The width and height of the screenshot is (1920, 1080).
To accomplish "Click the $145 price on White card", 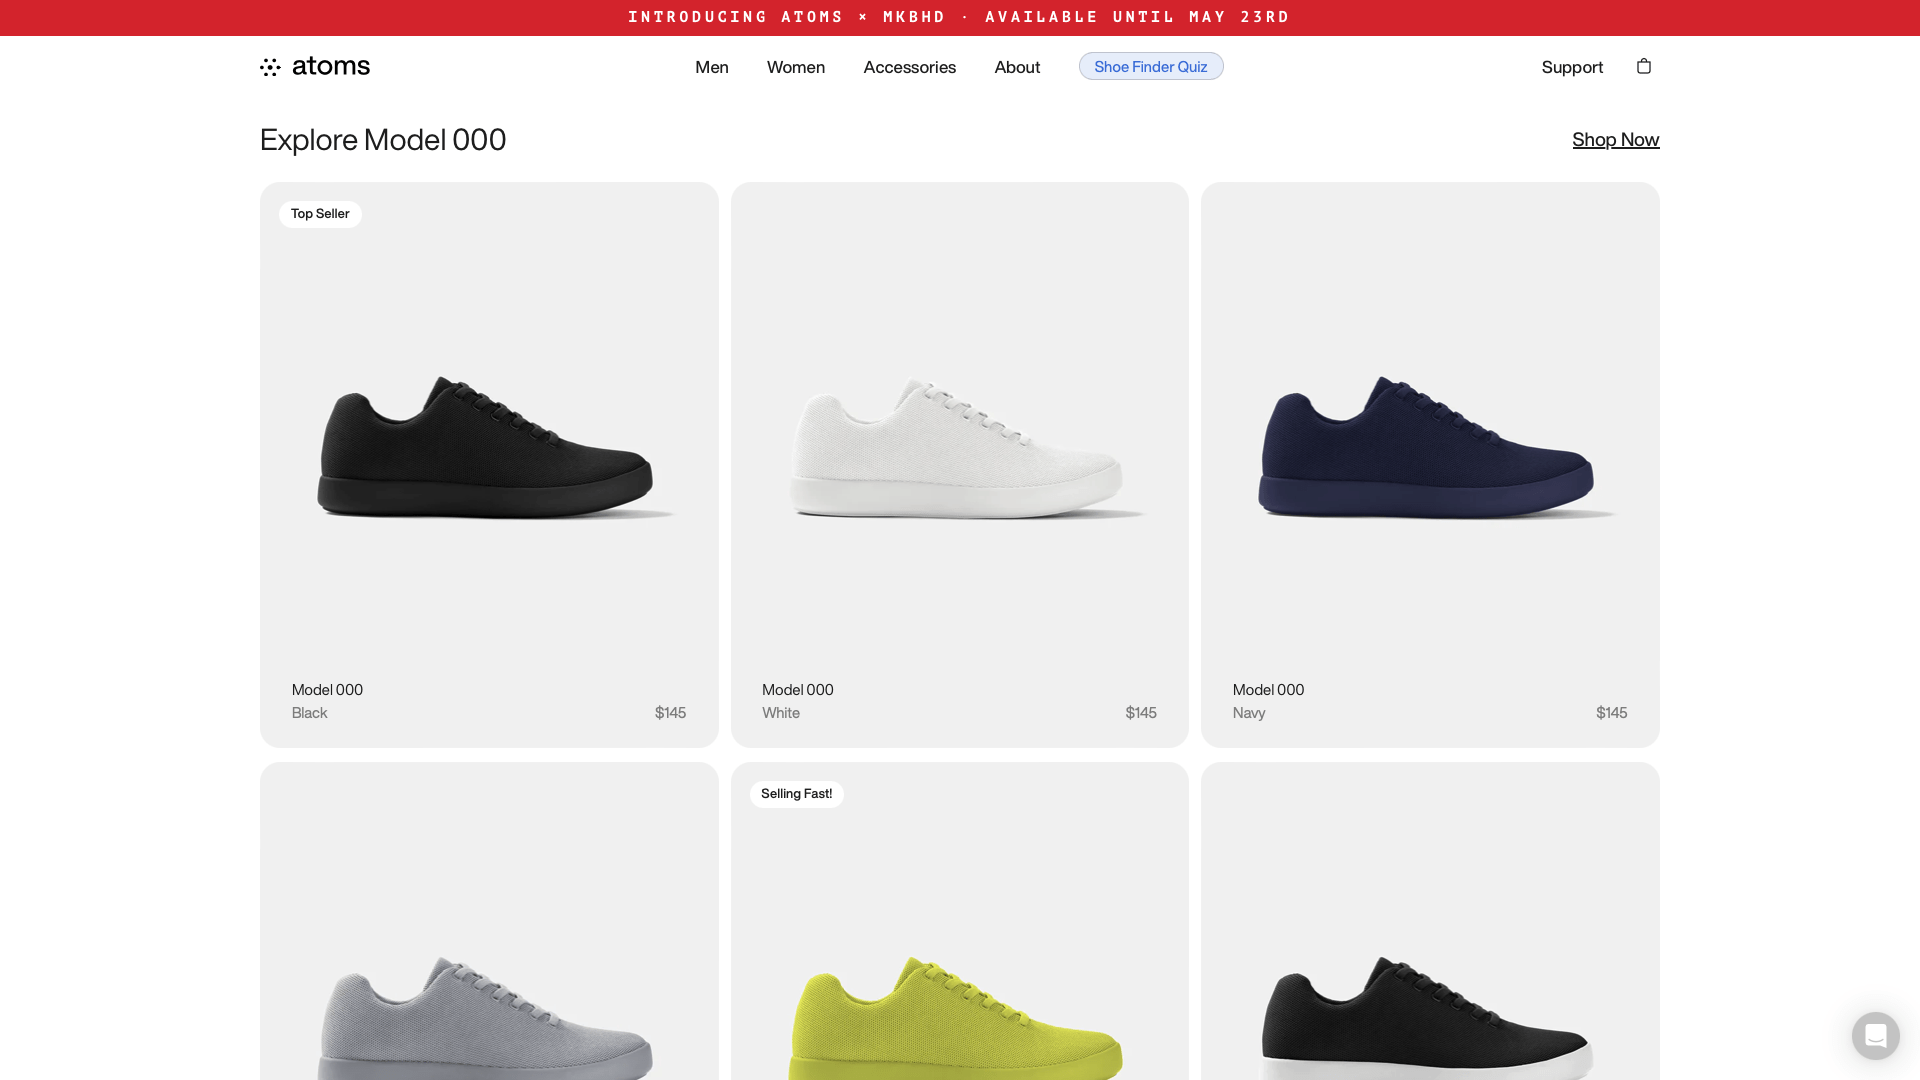I will pos(1141,713).
